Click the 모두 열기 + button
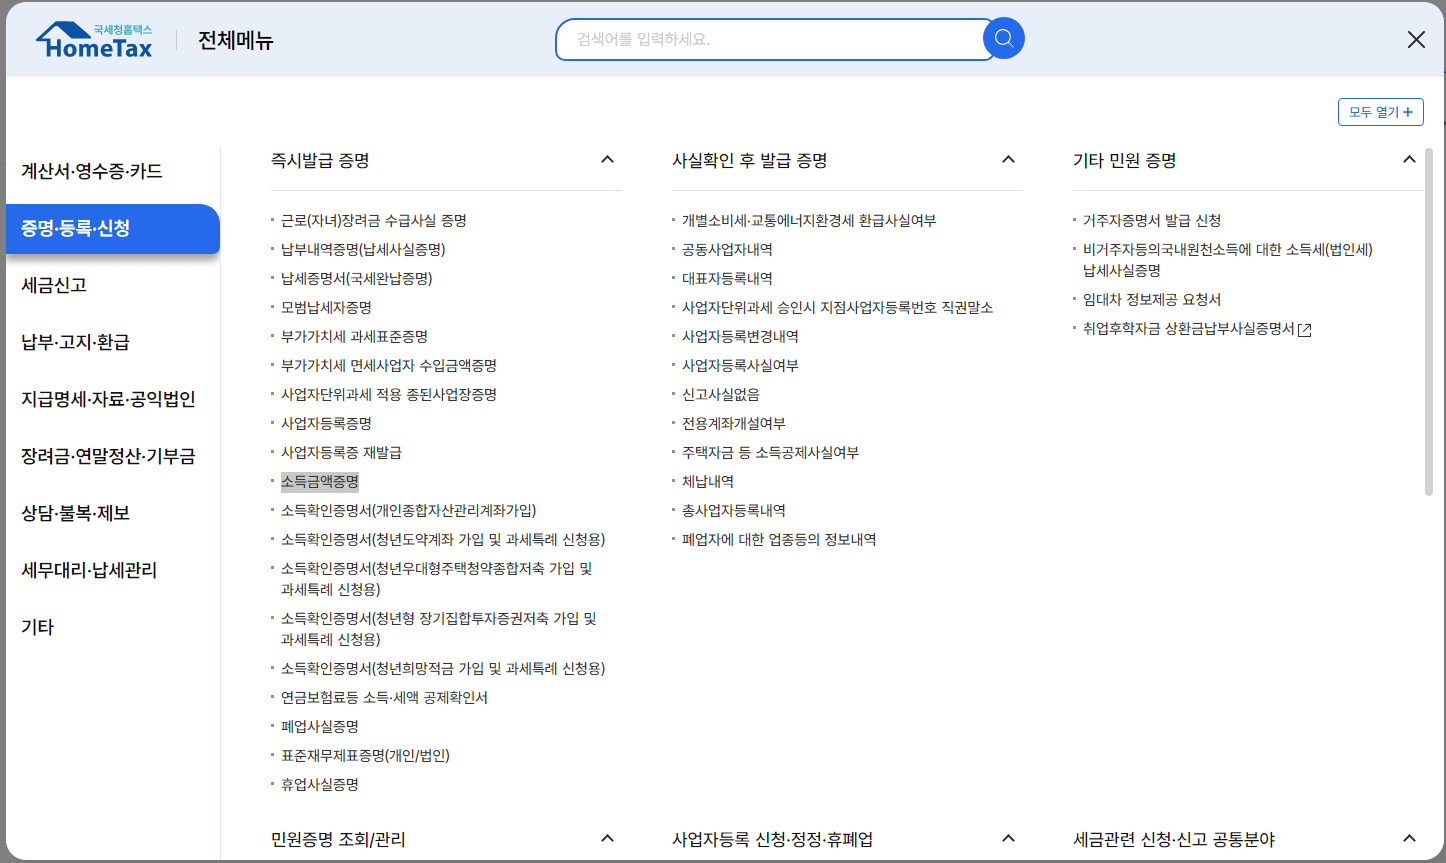1446x863 pixels. tap(1380, 112)
